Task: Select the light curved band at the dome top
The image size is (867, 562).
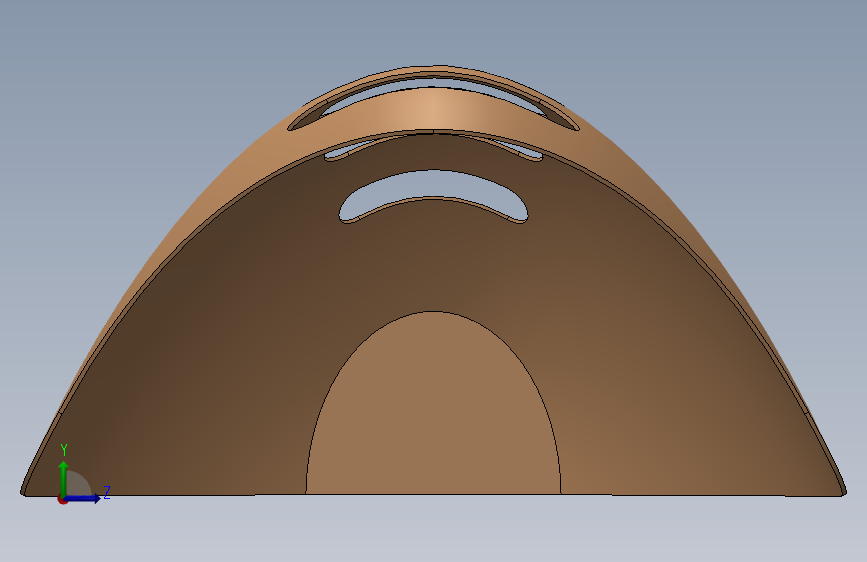Action: point(434,108)
